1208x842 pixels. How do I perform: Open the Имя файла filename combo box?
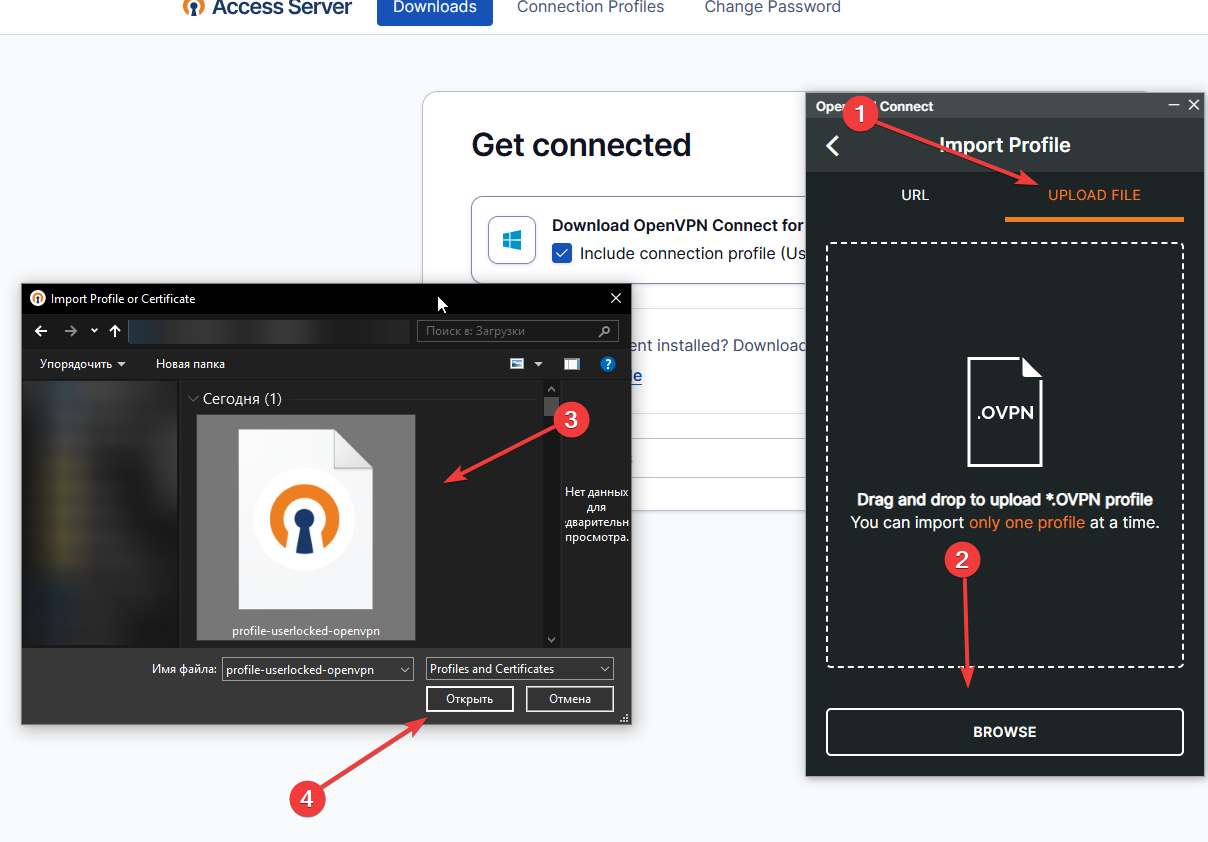[318, 669]
